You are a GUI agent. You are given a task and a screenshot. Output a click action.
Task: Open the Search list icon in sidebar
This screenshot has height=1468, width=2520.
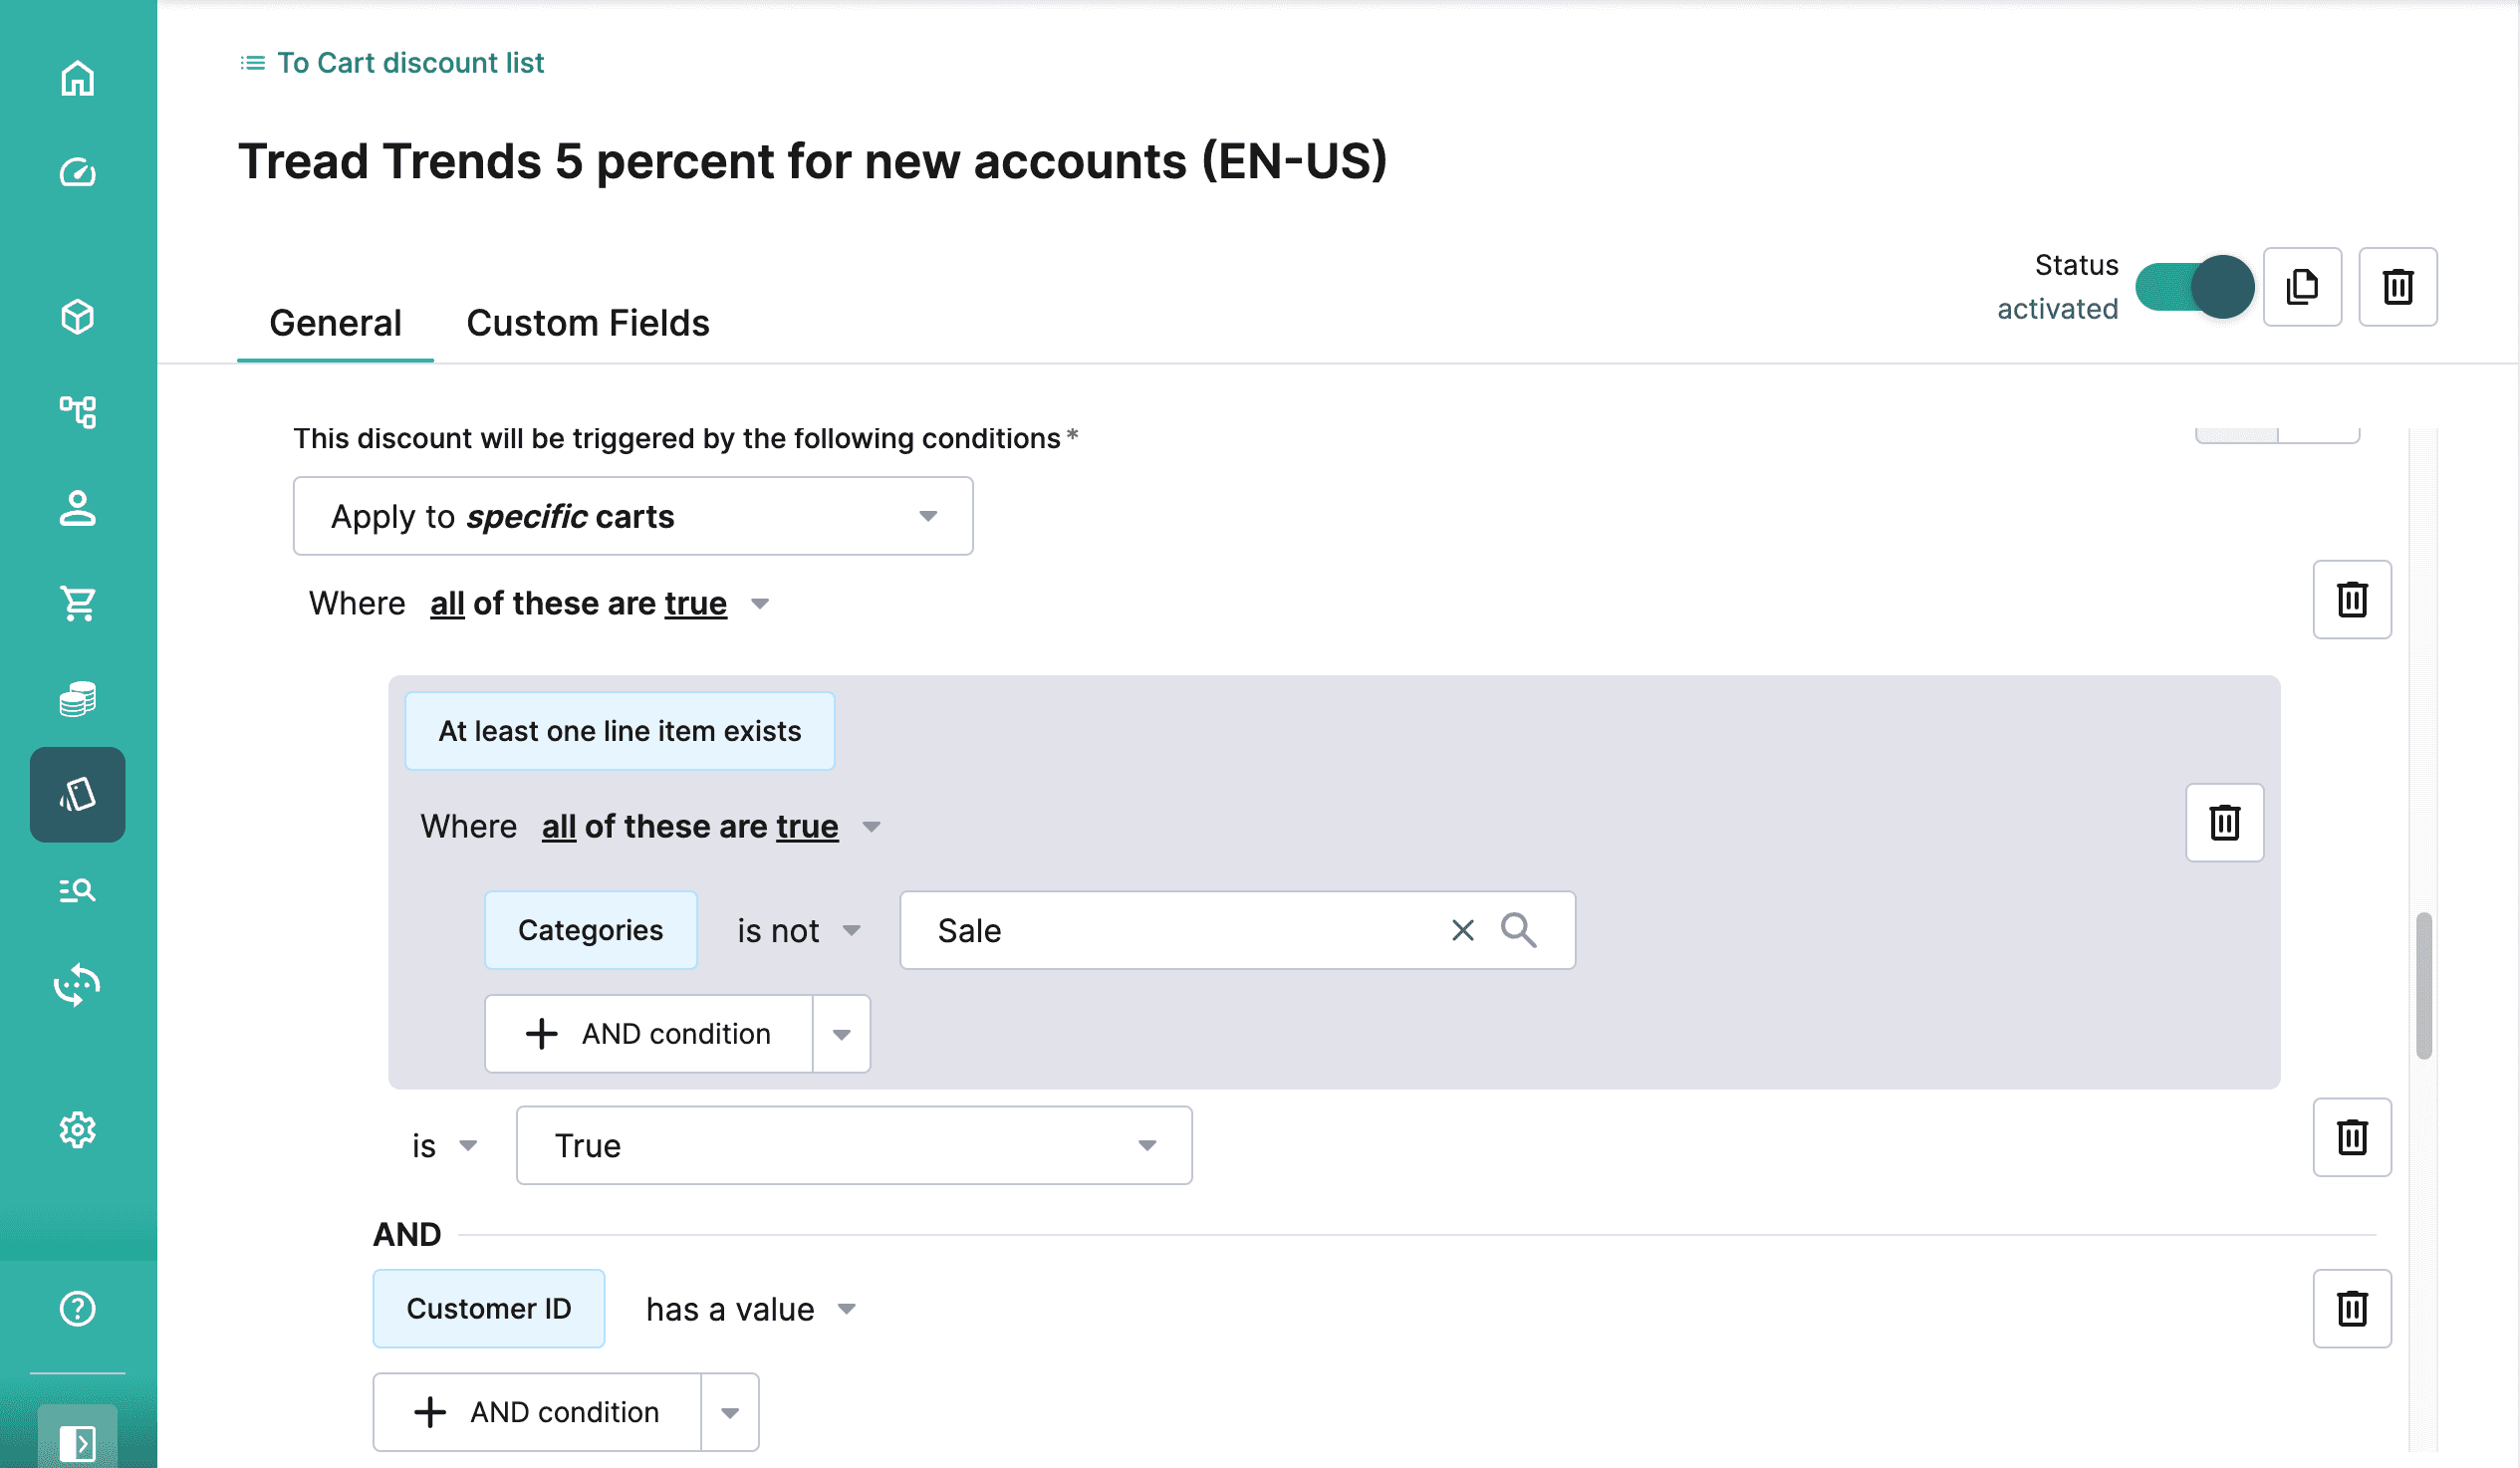(x=77, y=890)
